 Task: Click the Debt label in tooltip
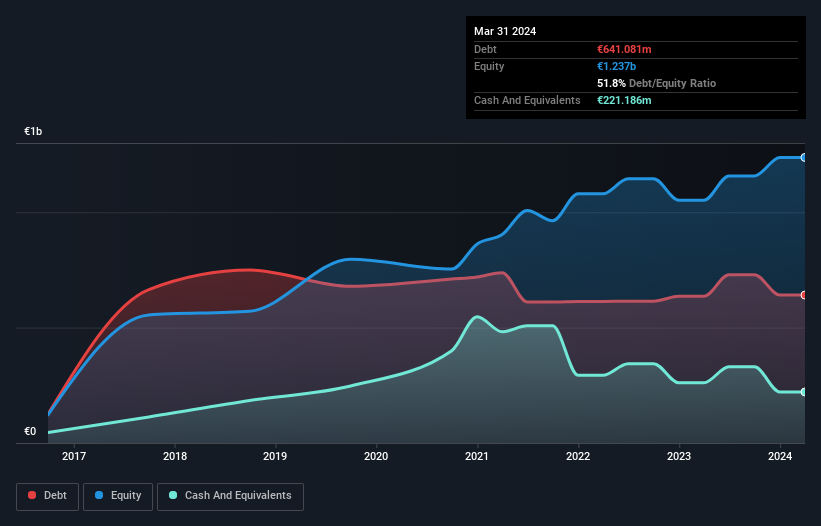(485, 49)
